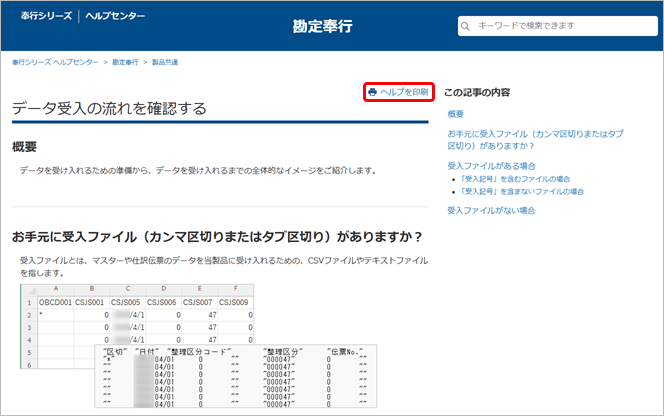Click heading お手元に受入ファイル…がありますか？
This screenshot has height=416, width=664.
click(217, 237)
